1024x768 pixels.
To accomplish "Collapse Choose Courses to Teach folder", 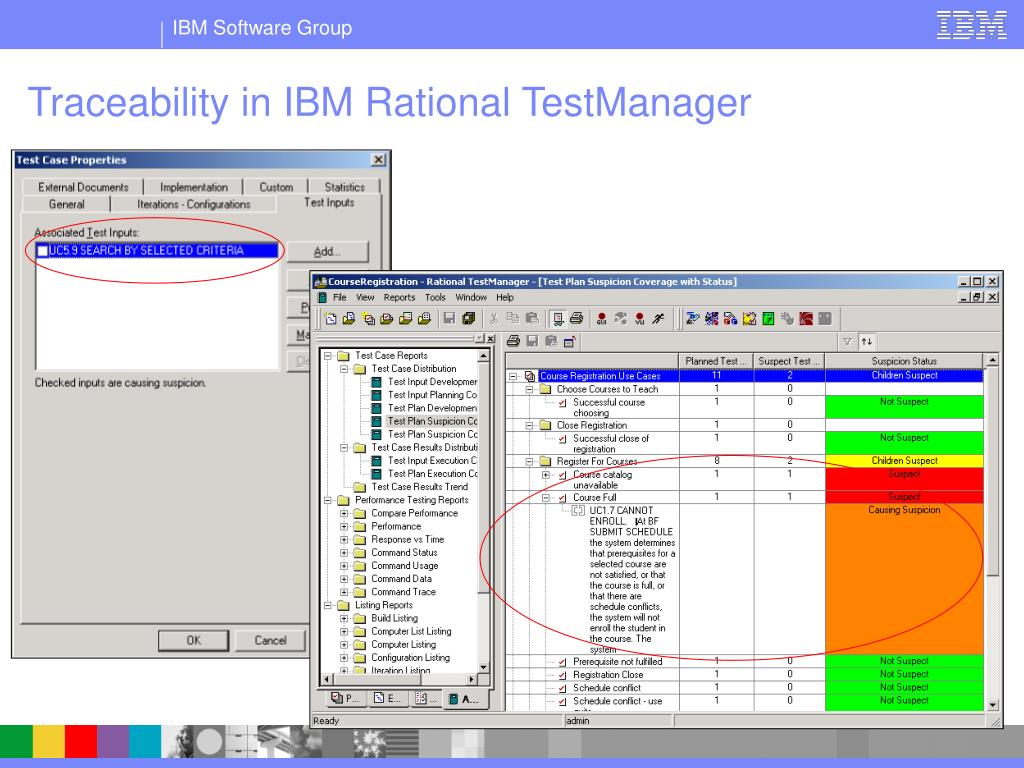I will (530, 389).
